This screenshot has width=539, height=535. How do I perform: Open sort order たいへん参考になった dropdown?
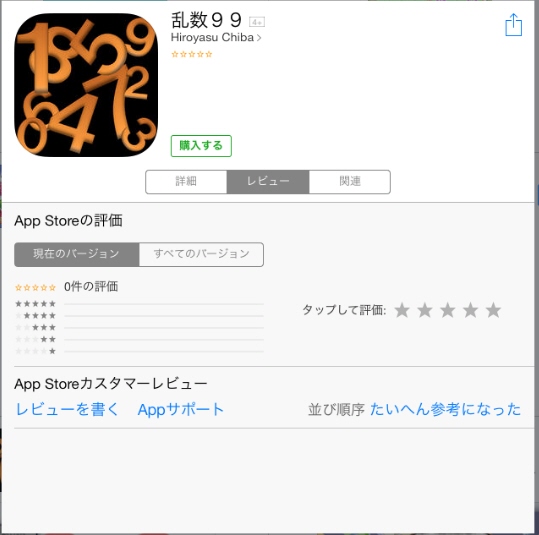point(446,410)
